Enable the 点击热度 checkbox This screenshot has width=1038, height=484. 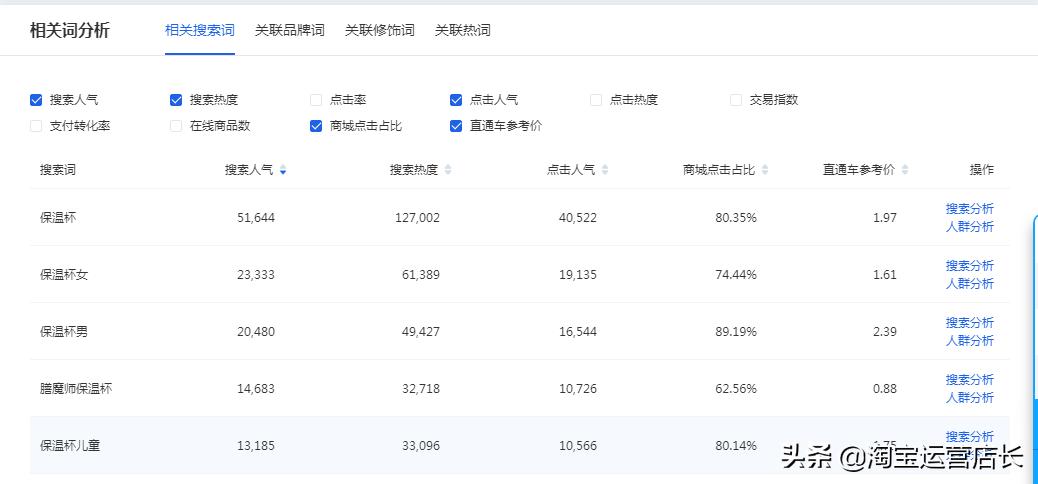[596, 101]
